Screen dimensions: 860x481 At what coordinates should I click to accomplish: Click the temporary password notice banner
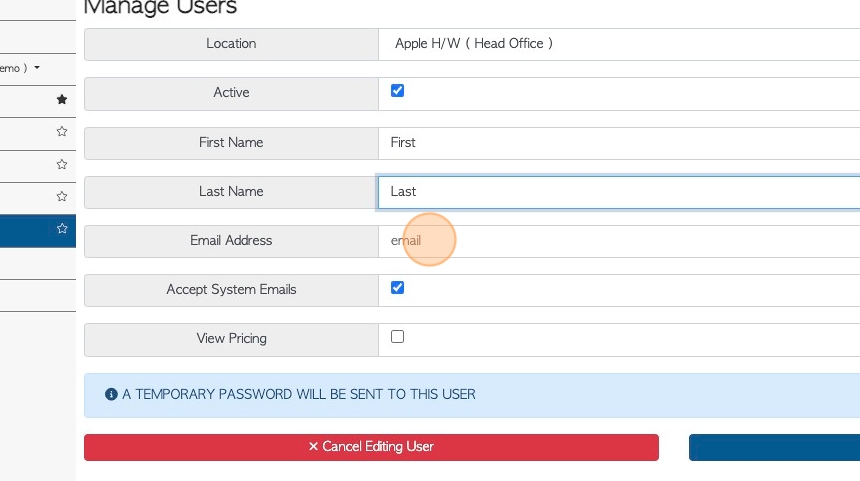click(x=472, y=395)
